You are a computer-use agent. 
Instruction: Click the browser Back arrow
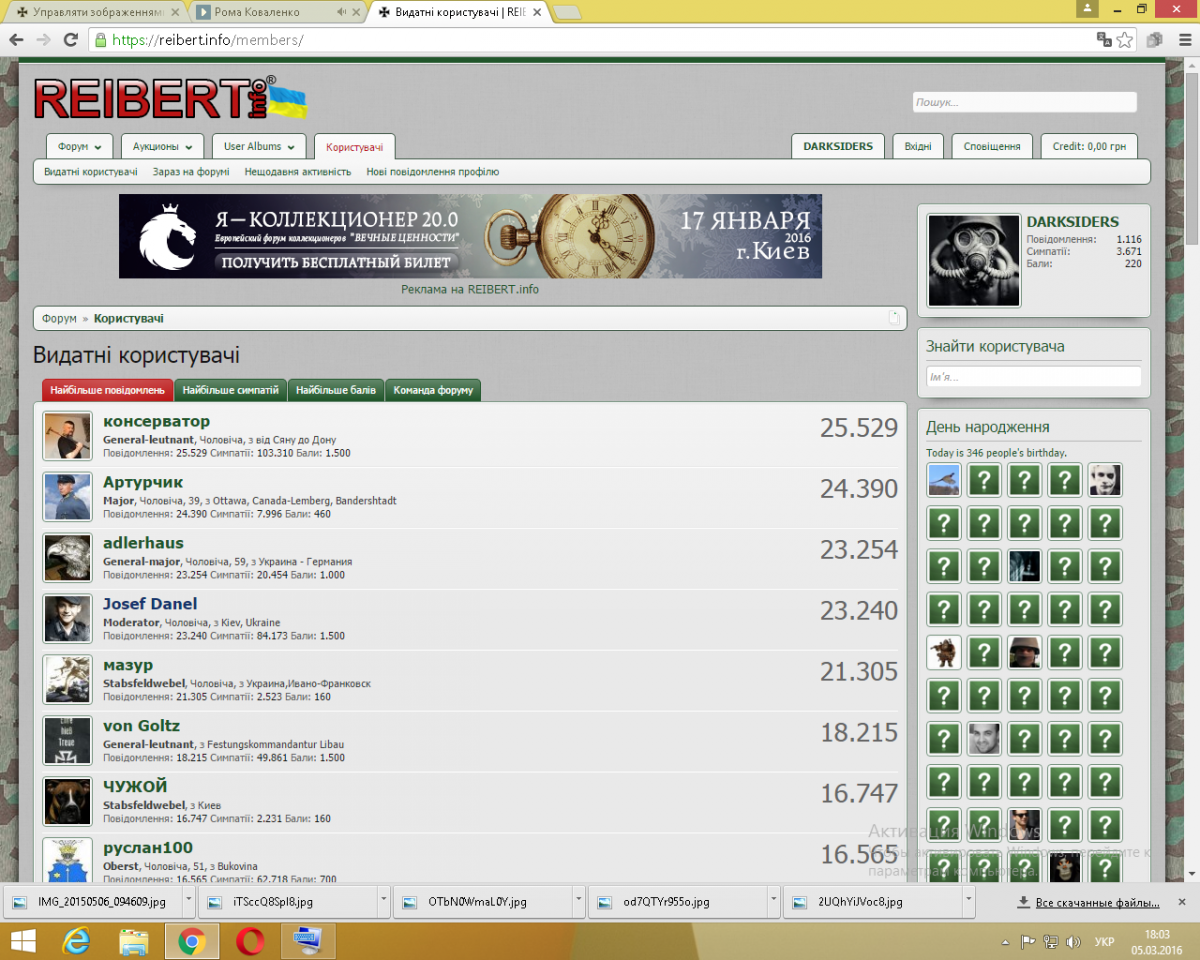pos(16,40)
